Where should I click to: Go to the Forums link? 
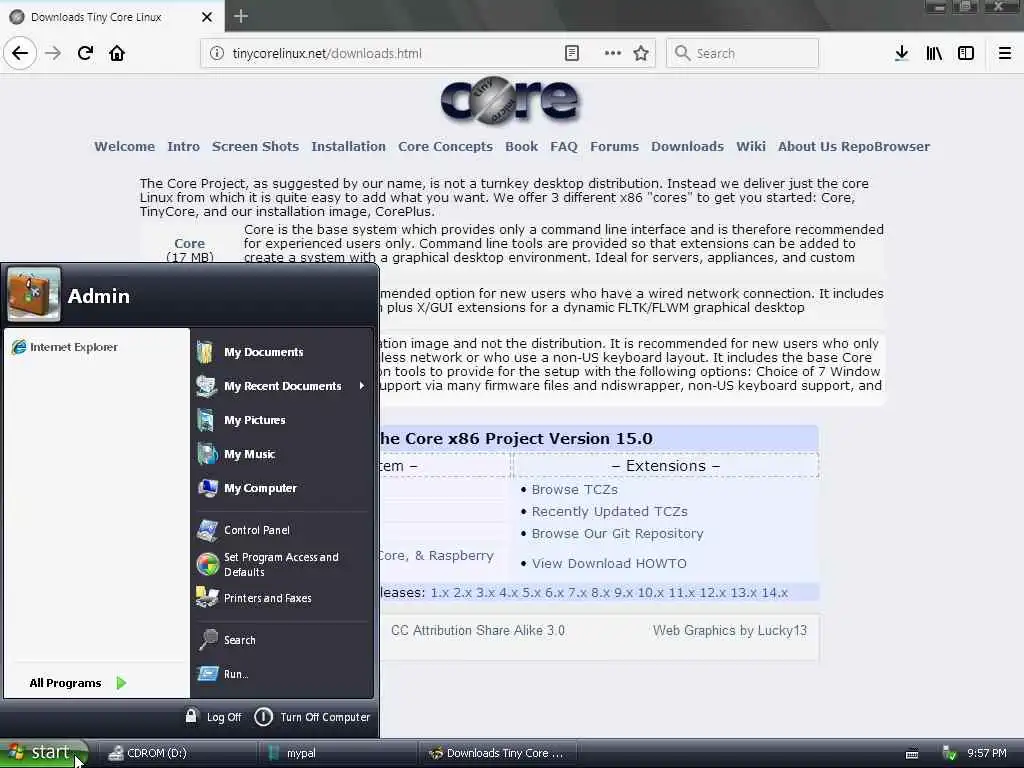[x=614, y=146]
